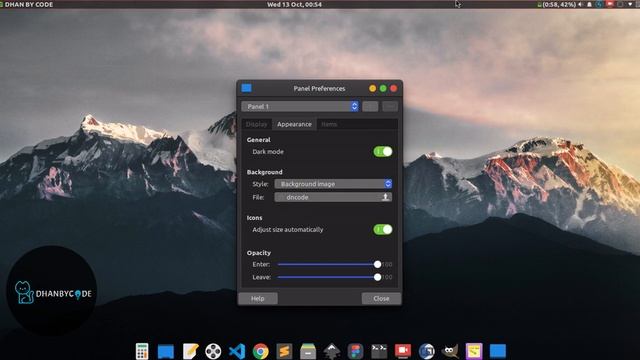Screen dimensions: 640x360
Task: Open Google Chrome from the dock
Action: (260, 351)
